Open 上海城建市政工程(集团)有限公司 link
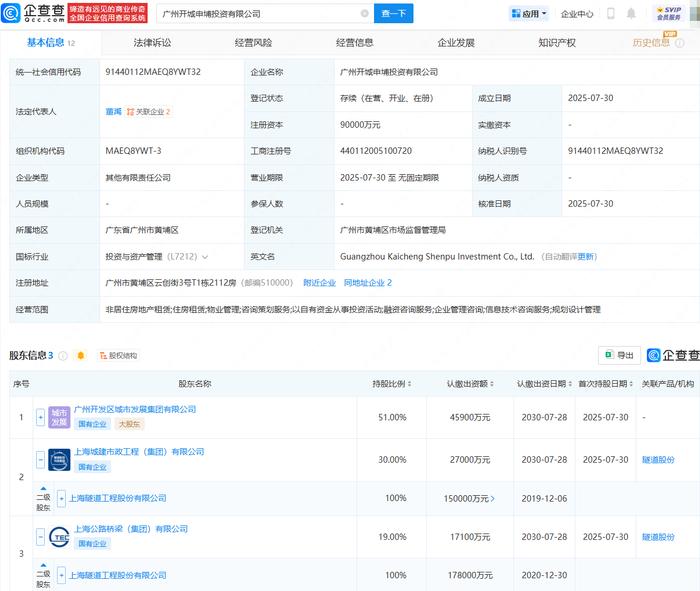Image resolution: width=700 pixels, height=591 pixels. click(139, 452)
